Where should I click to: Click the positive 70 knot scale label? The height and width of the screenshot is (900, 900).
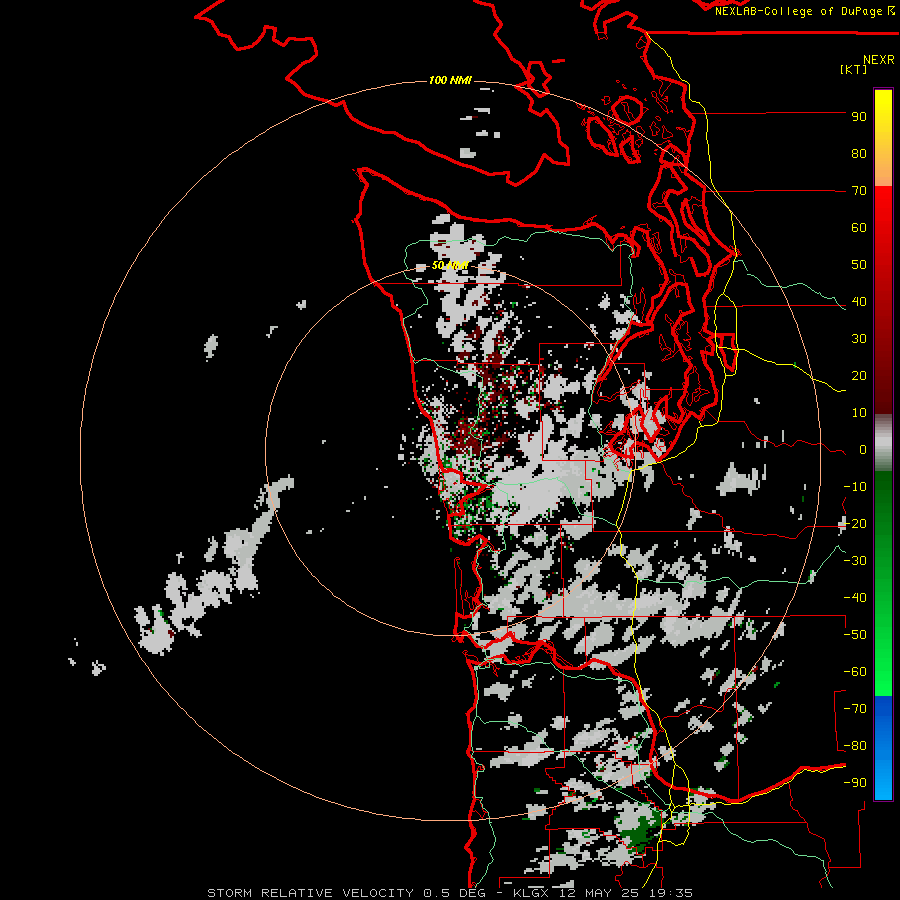[859, 191]
